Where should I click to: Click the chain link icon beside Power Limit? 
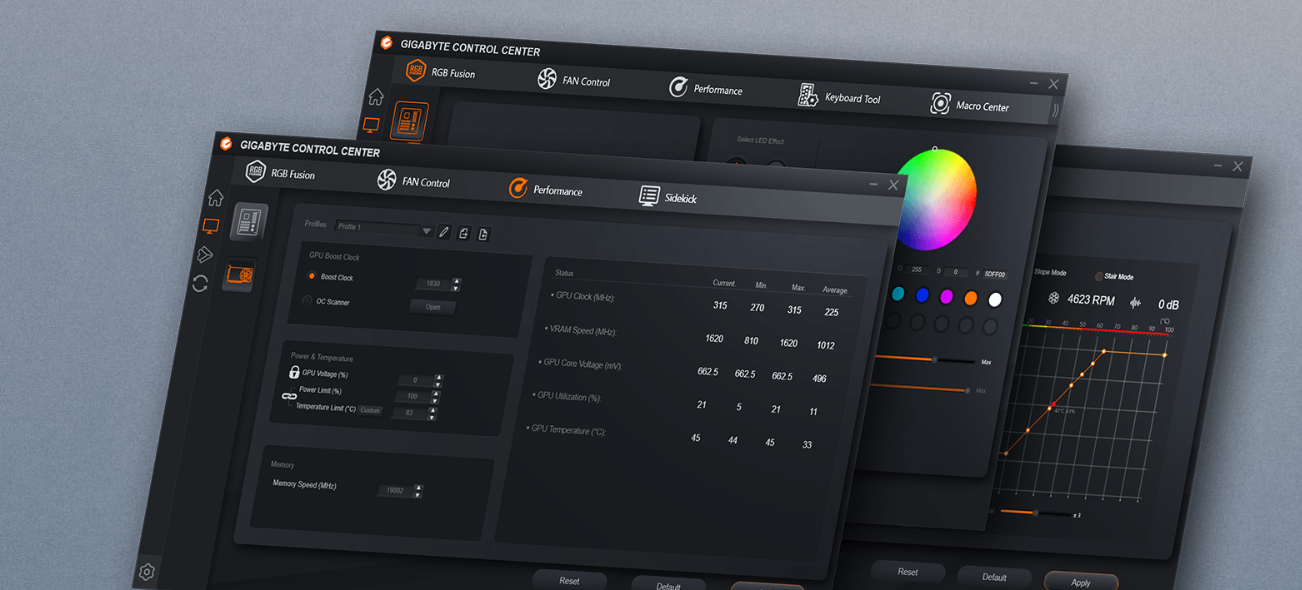click(289, 396)
